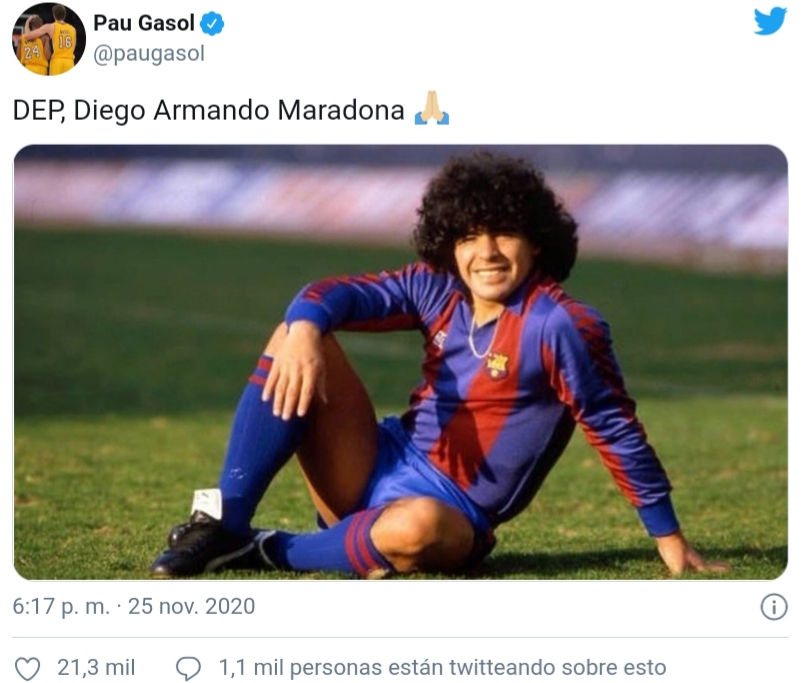This screenshot has height=683, width=806.
Task: Click the tweet text 'DEP, Diego Armando Maradona'
Action: [x=208, y=110]
